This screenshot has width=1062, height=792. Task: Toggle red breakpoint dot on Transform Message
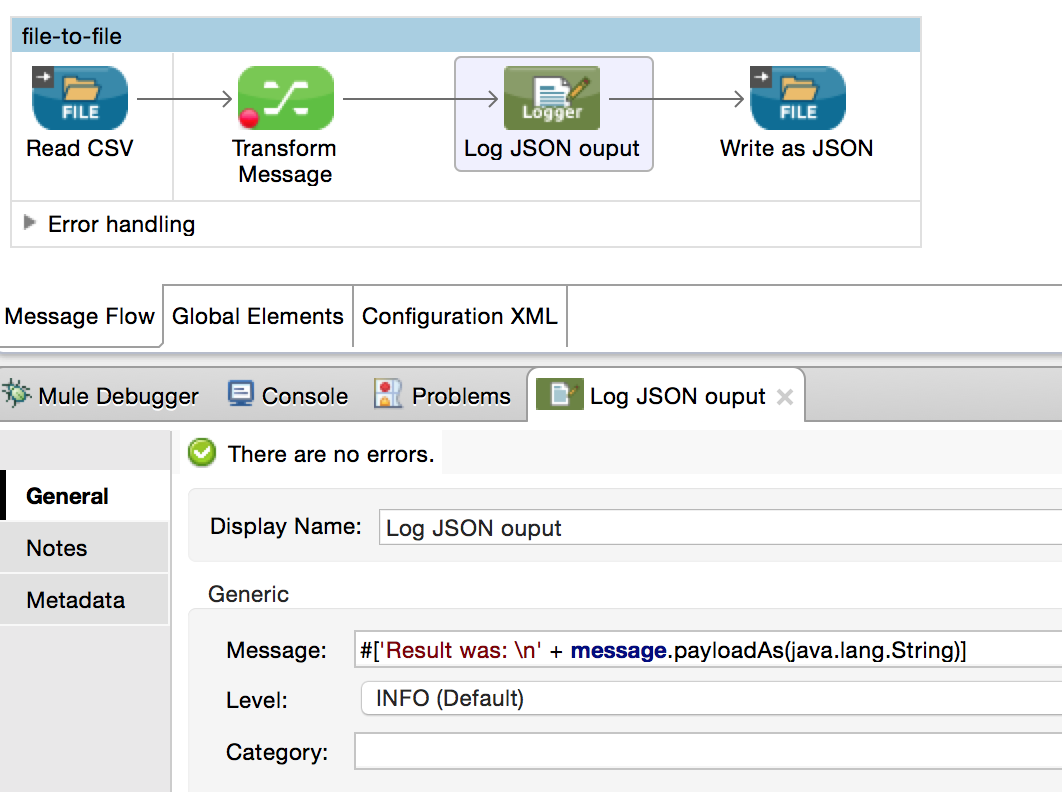[249, 120]
